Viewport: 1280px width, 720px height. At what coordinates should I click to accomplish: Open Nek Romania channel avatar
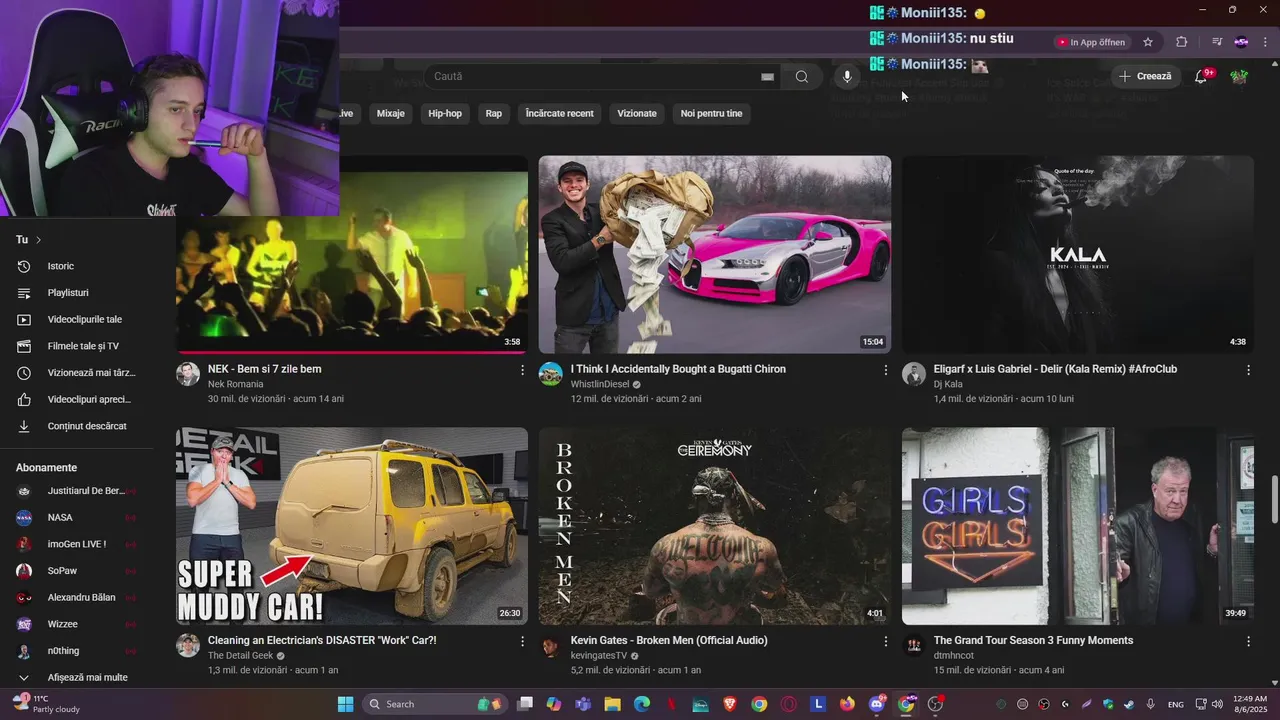[188, 374]
